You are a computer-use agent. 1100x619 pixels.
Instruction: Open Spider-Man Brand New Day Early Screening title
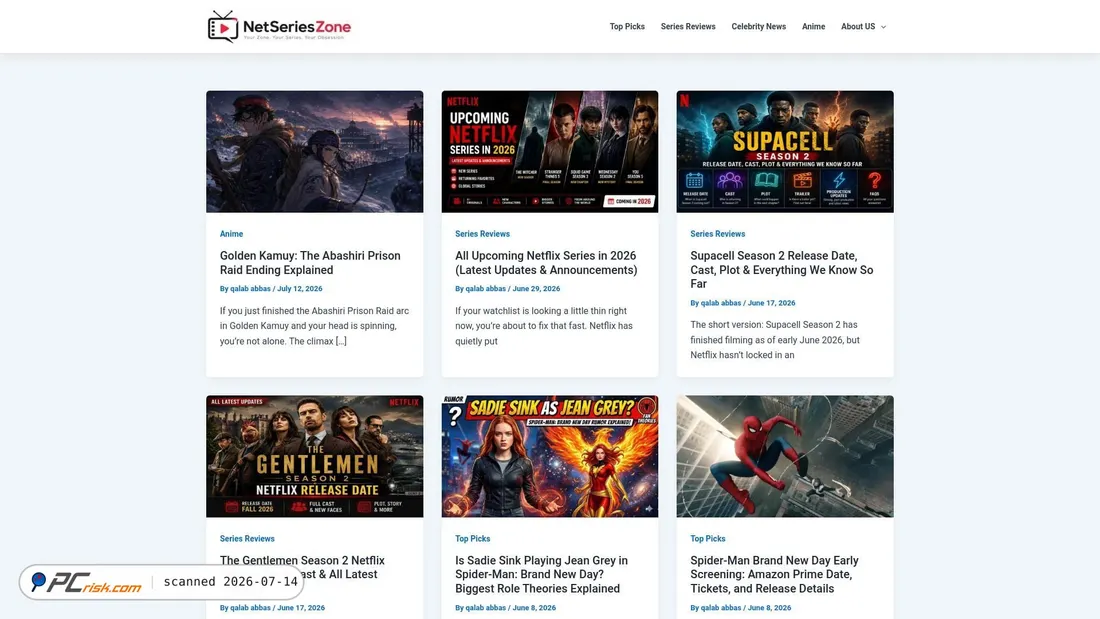point(774,574)
